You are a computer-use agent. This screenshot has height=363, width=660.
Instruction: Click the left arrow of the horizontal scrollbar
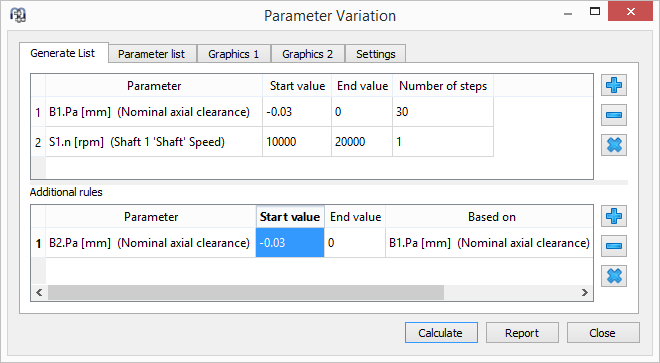[39, 292]
